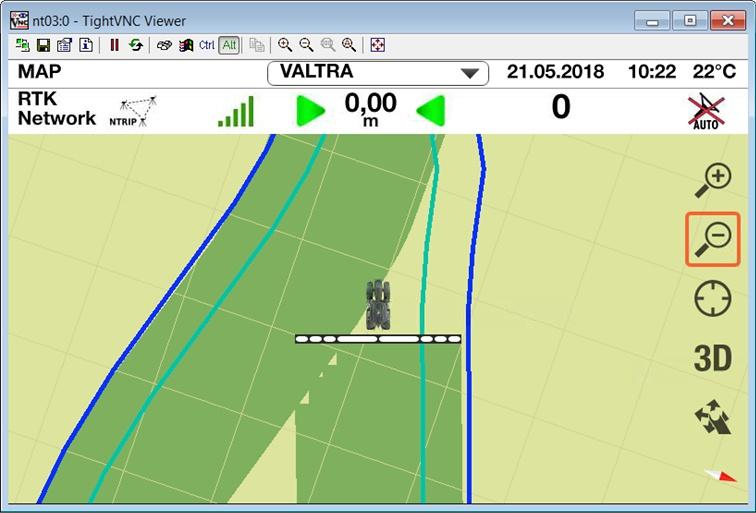Save session with the floppy disk icon
The image size is (756, 513).
(43, 45)
